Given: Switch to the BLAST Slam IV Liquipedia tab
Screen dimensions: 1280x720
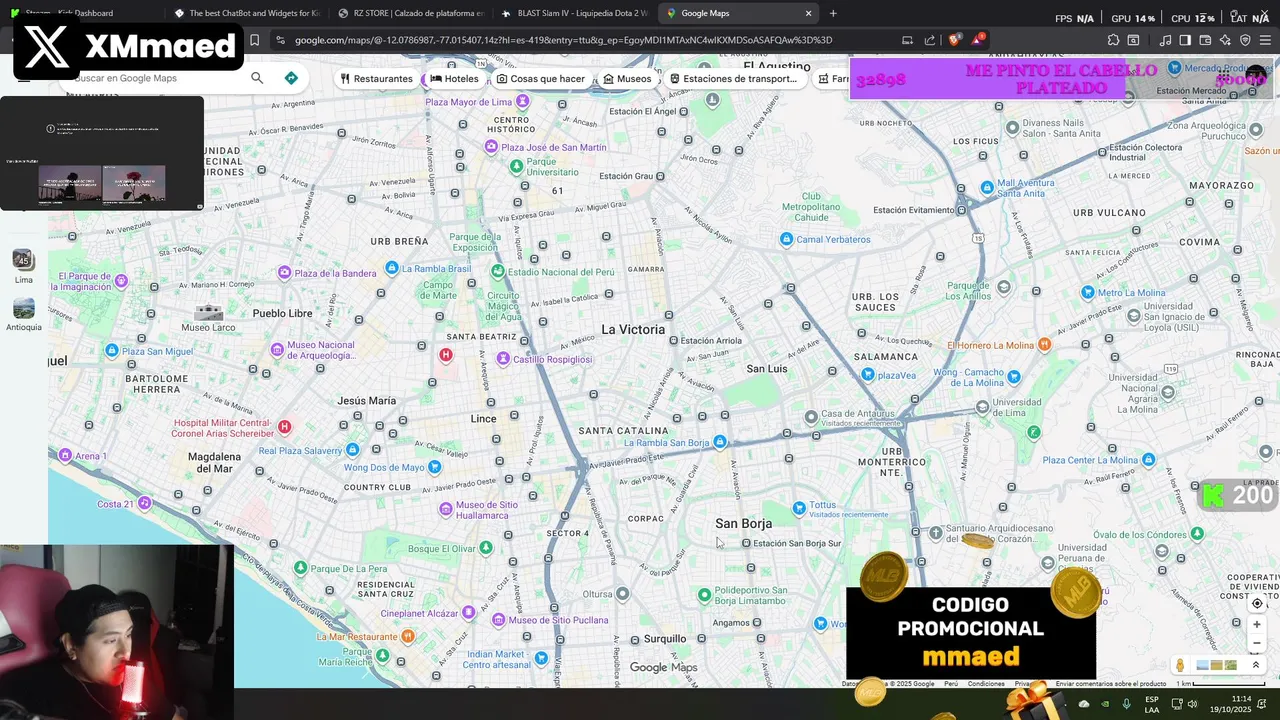Looking at the screenshot, I should click(574, 13).
